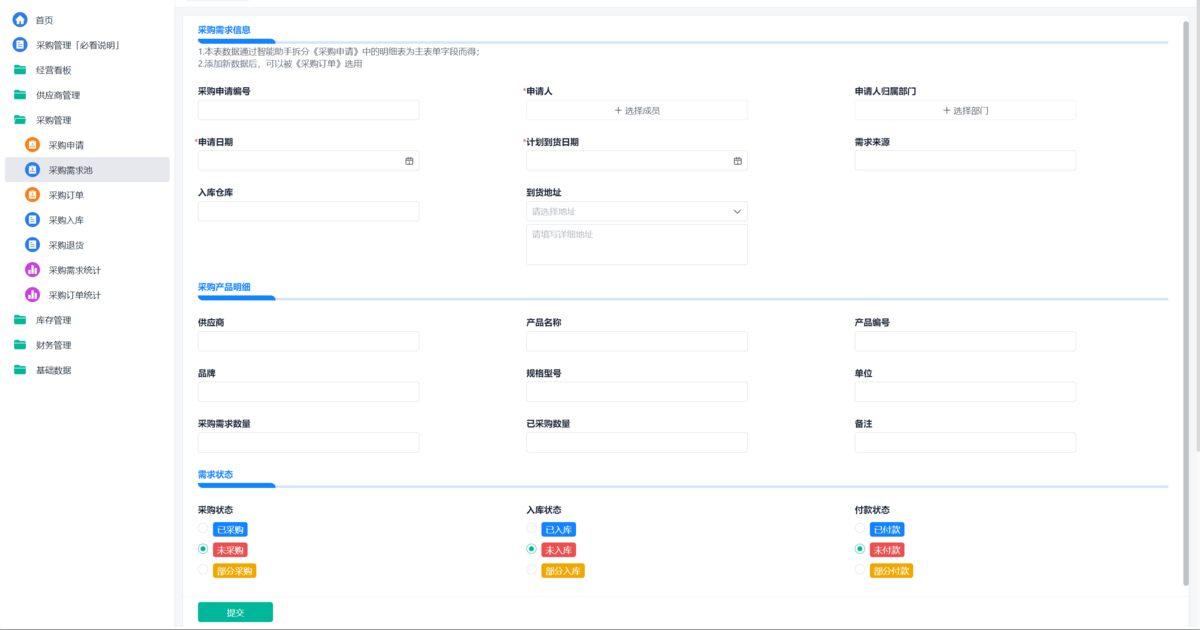This screenshot has height=630, width=1200.
Task: Click 选择部门 under 申请人归属部门
Action: (966, 110)
